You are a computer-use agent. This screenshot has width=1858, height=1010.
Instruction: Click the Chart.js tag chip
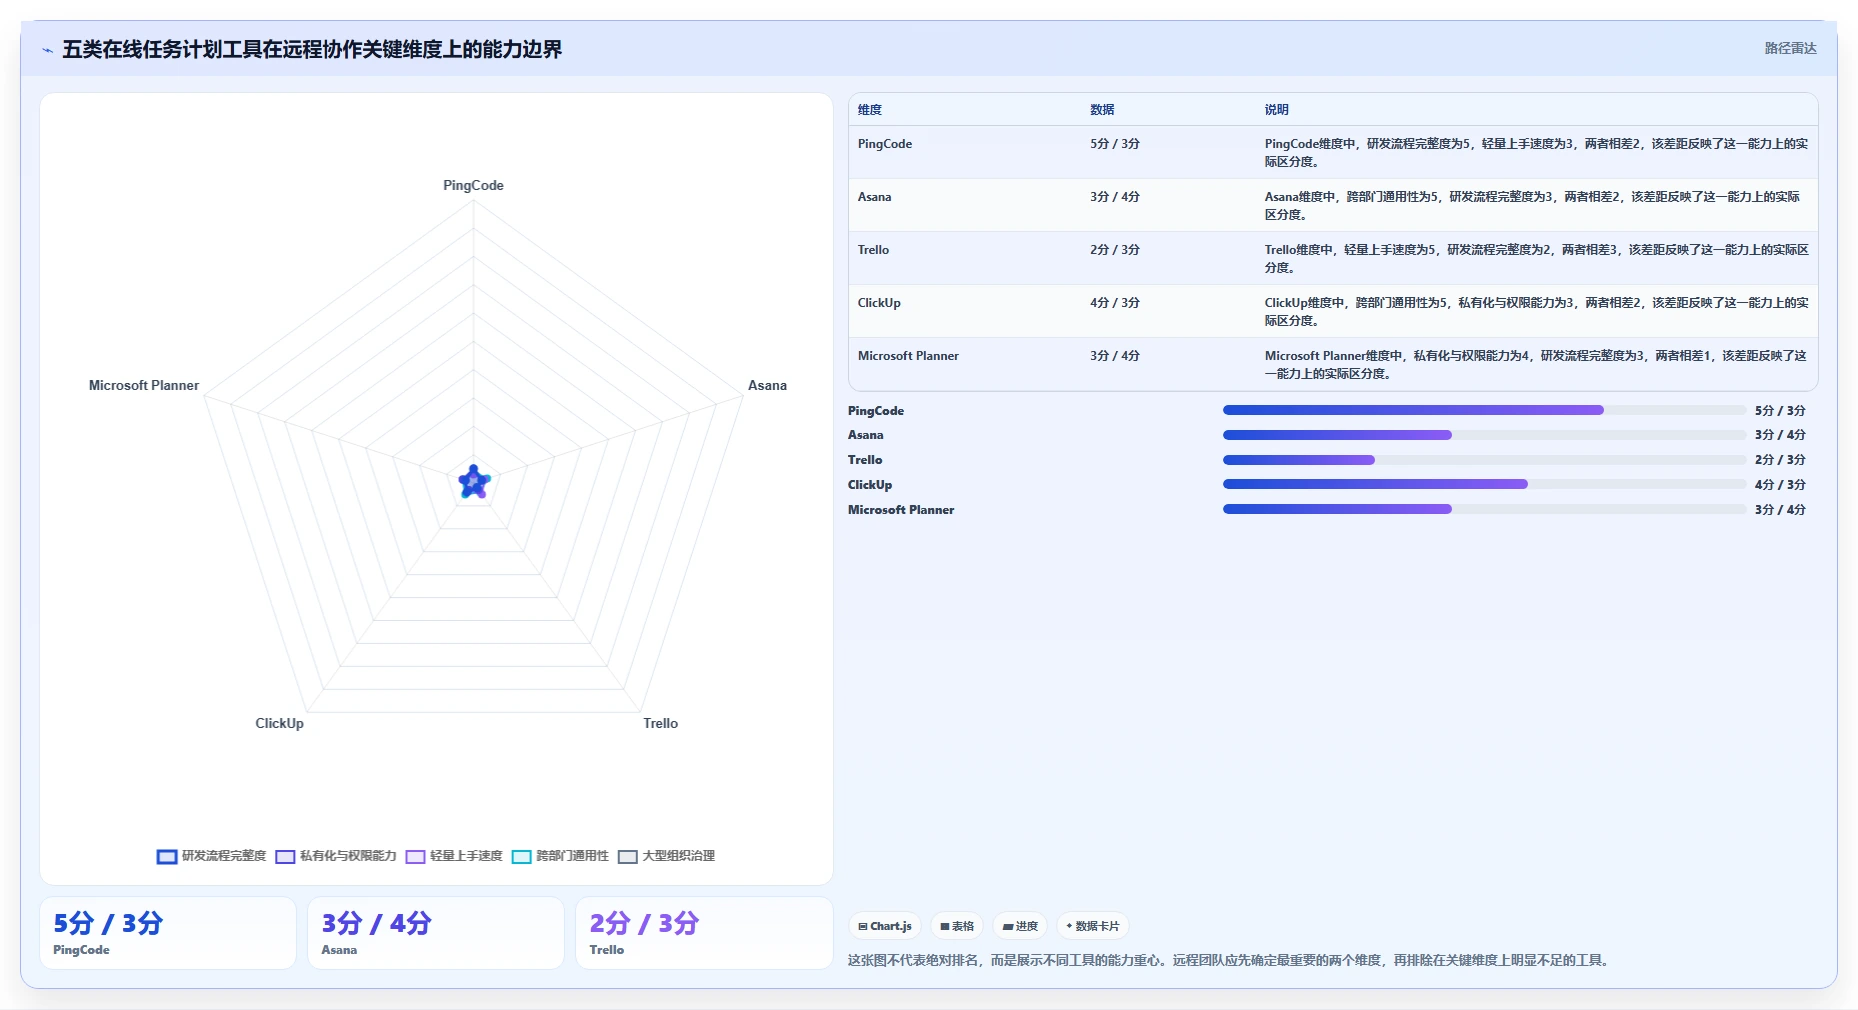coord(885,926)
